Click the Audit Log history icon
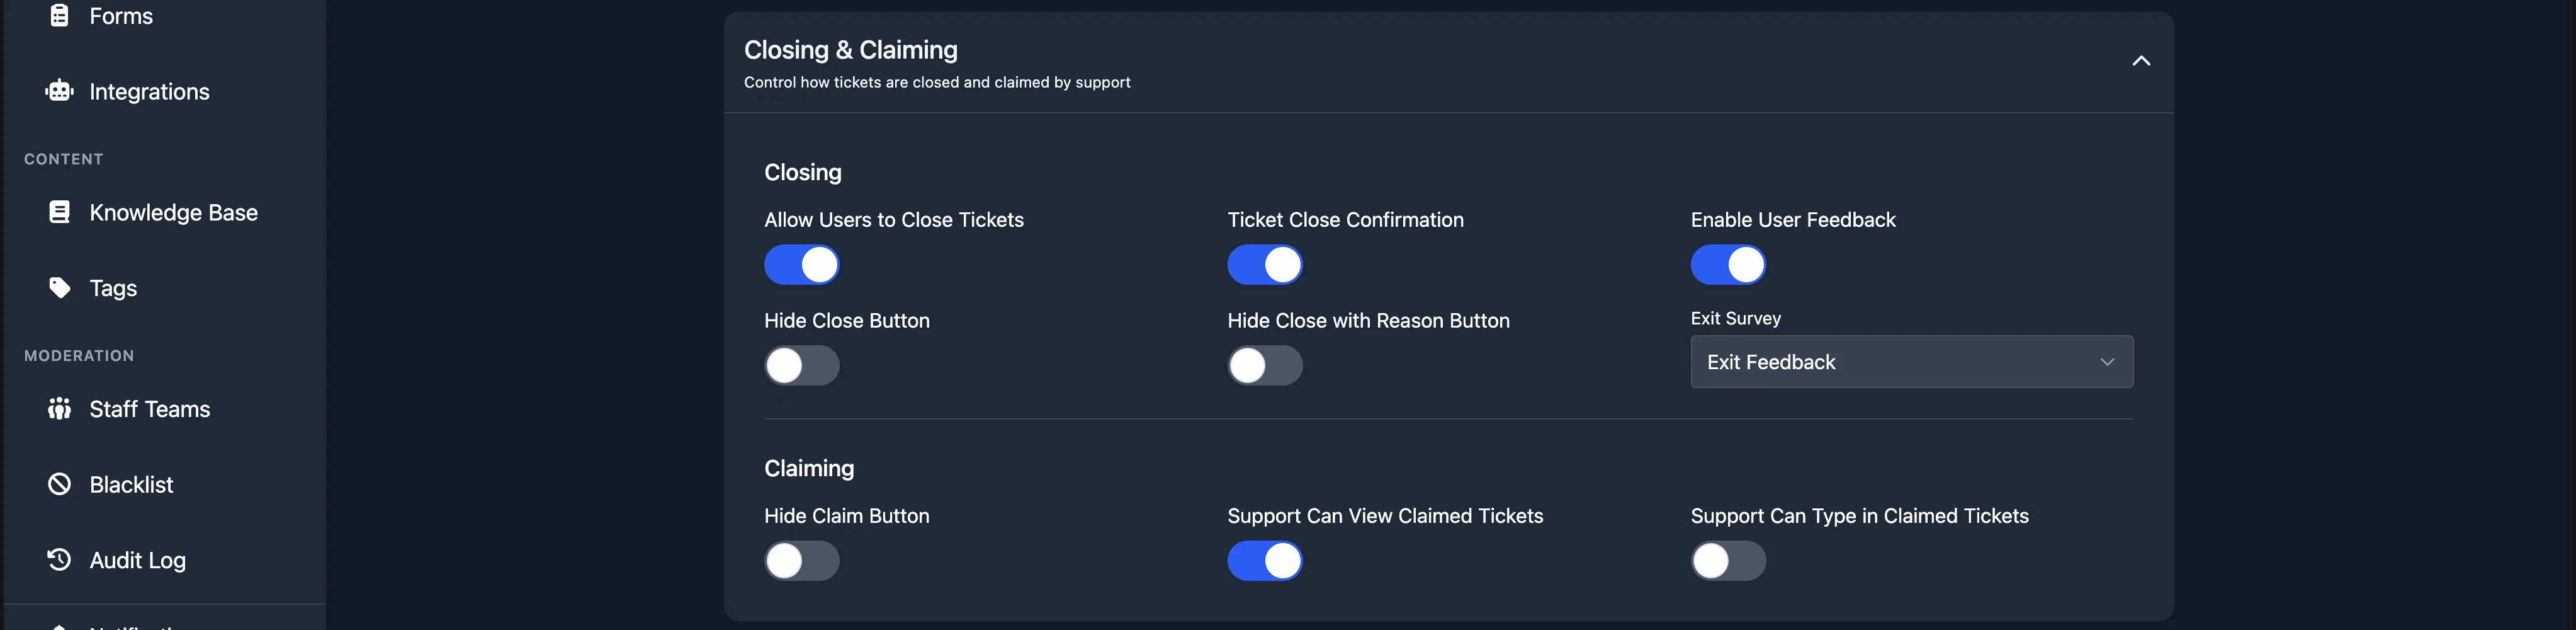The image size is (2576, 630). point(59,560)
